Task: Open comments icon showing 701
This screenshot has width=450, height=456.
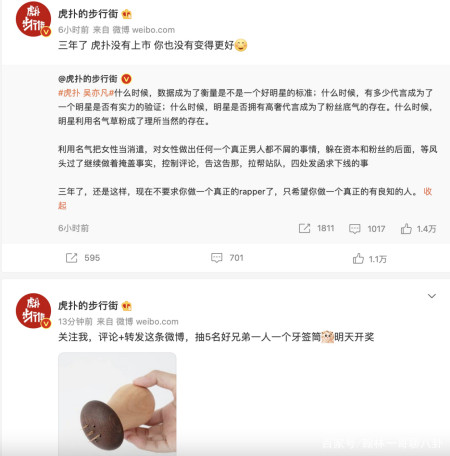Action: (217, 258)
